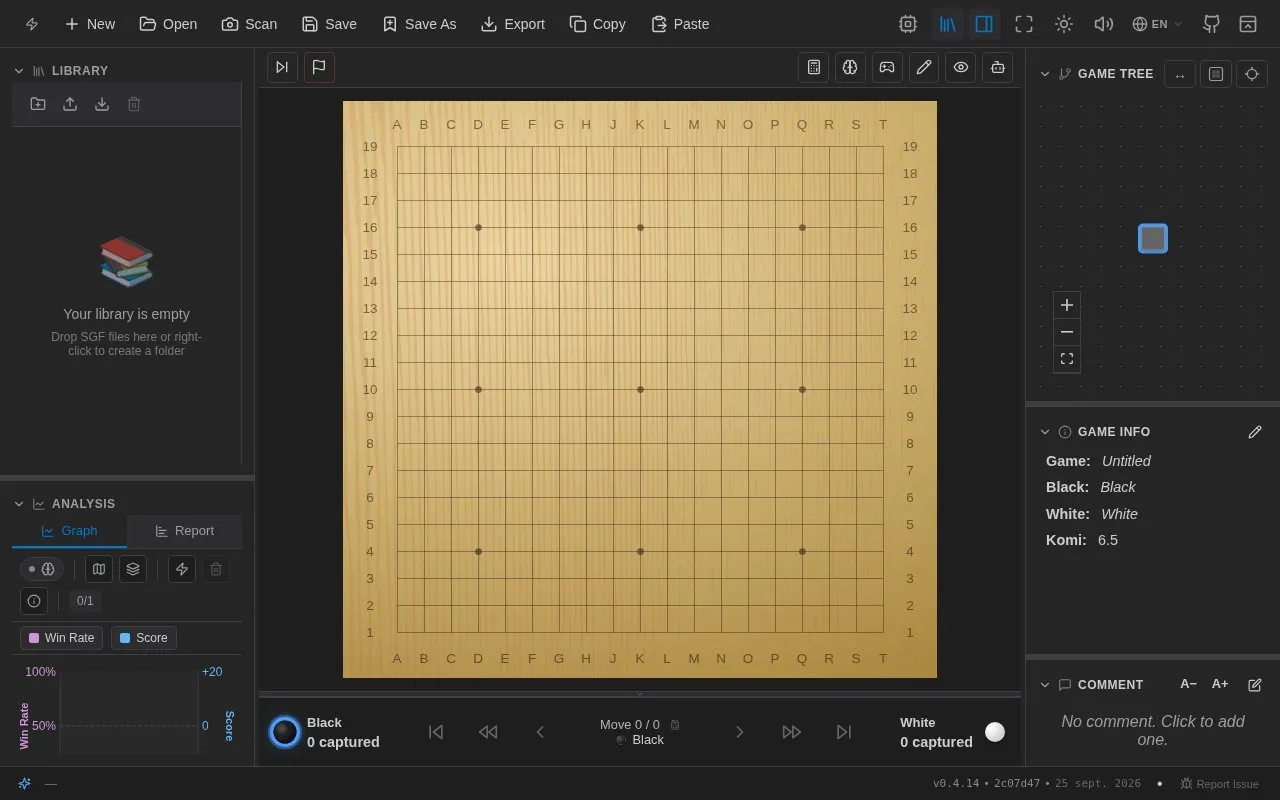Collapse the Library panel chevron

pyautogui.click(x=19, y=71)
